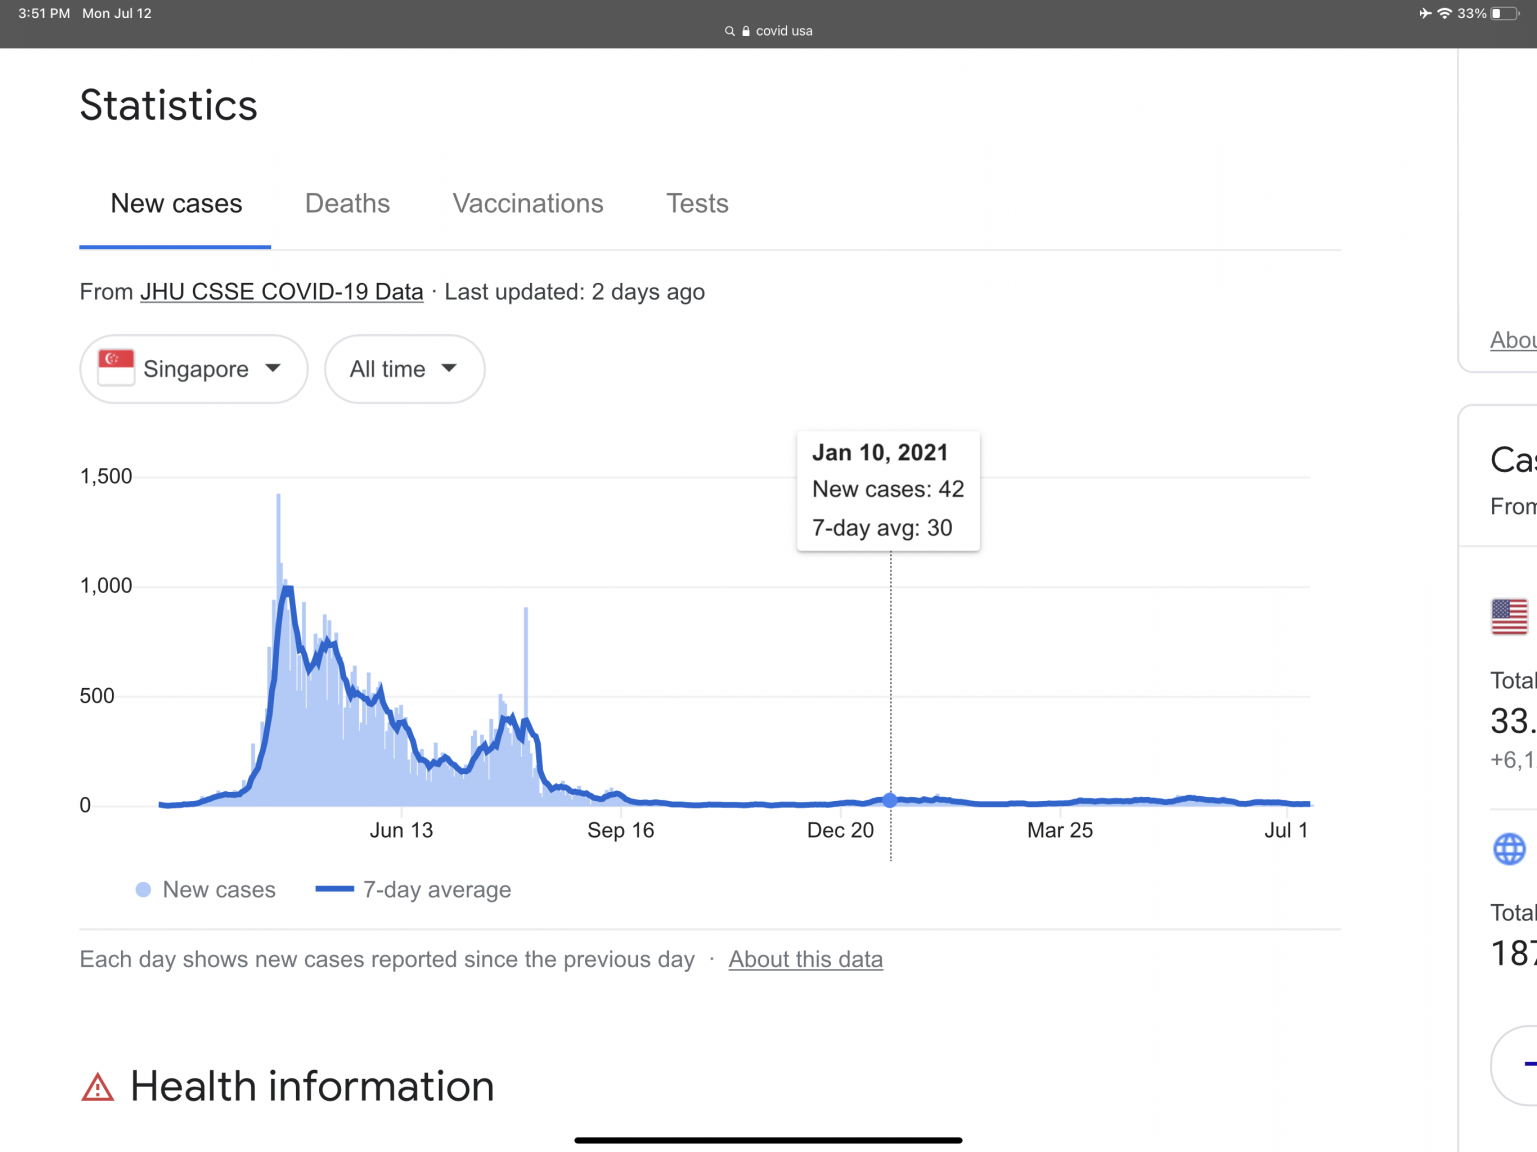This screenshot has height=1152, width=1537.
Task: Open the Tests tab
Action: coord(697,204)
